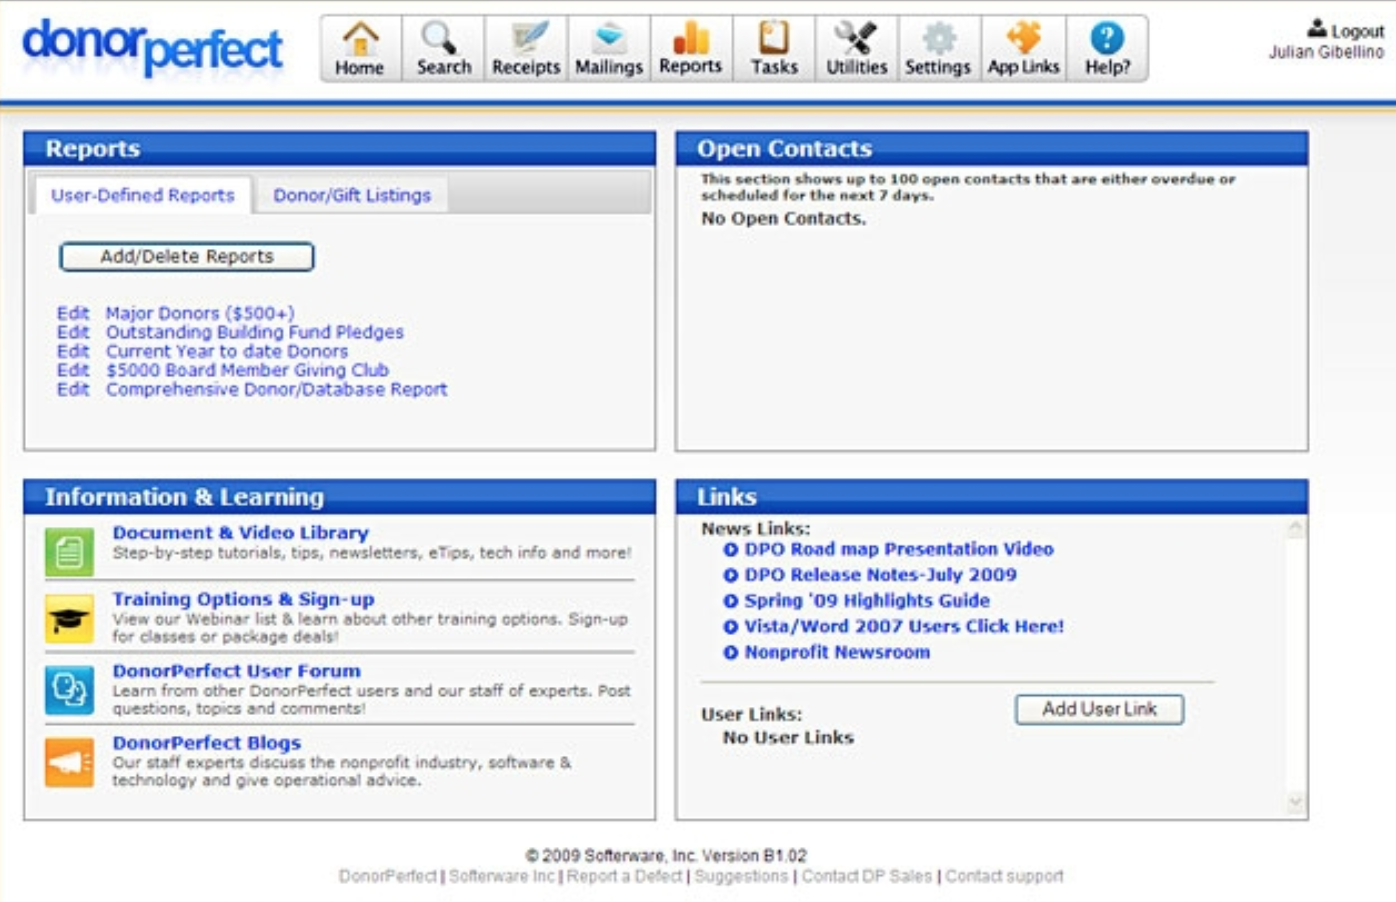Open $5000 Board Member Giving Club report
This screenshot has width=1396, height=902.
click(248, 370)
